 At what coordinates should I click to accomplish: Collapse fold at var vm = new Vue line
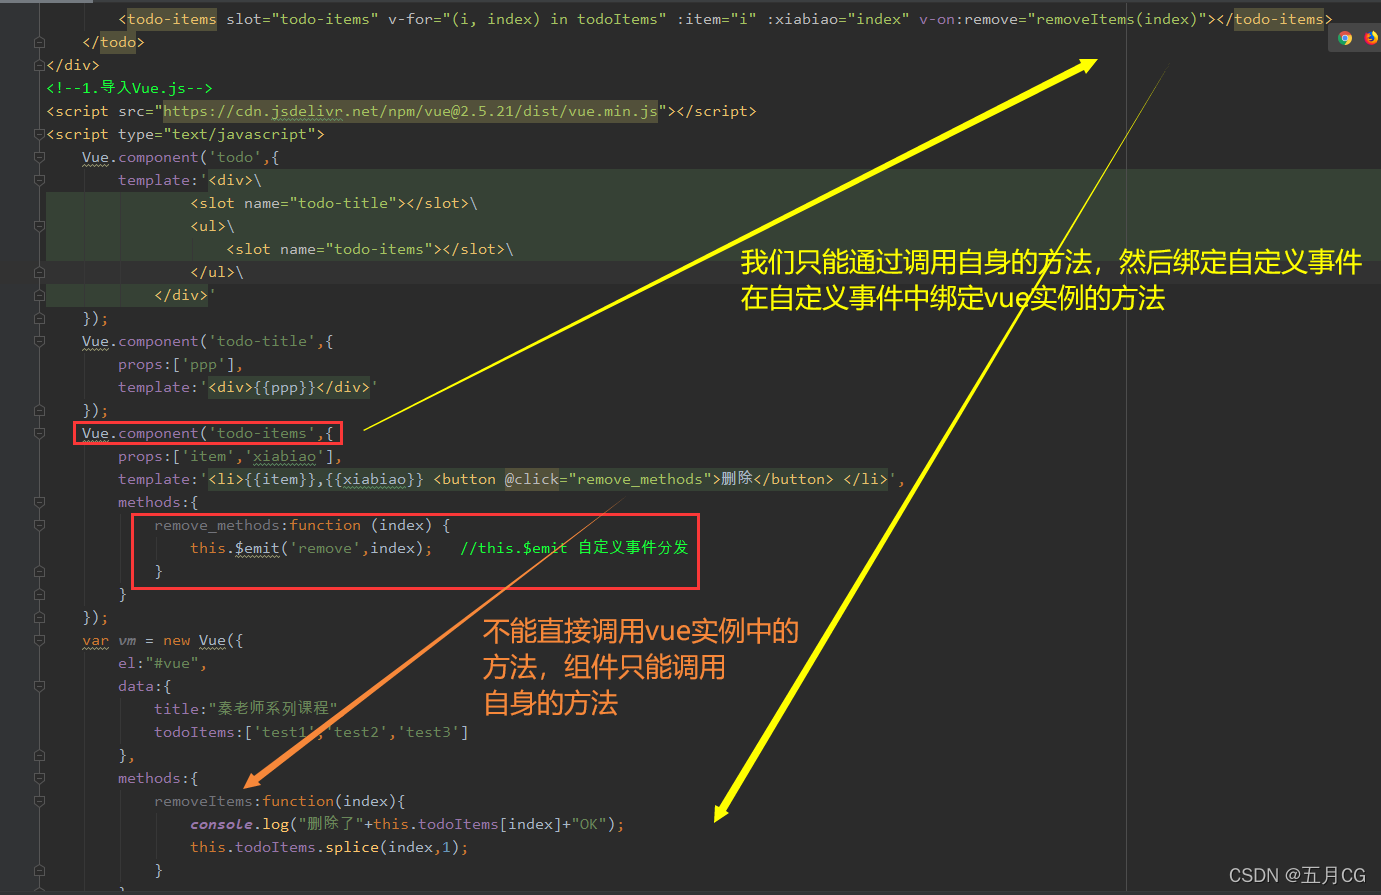coord(39,640)
